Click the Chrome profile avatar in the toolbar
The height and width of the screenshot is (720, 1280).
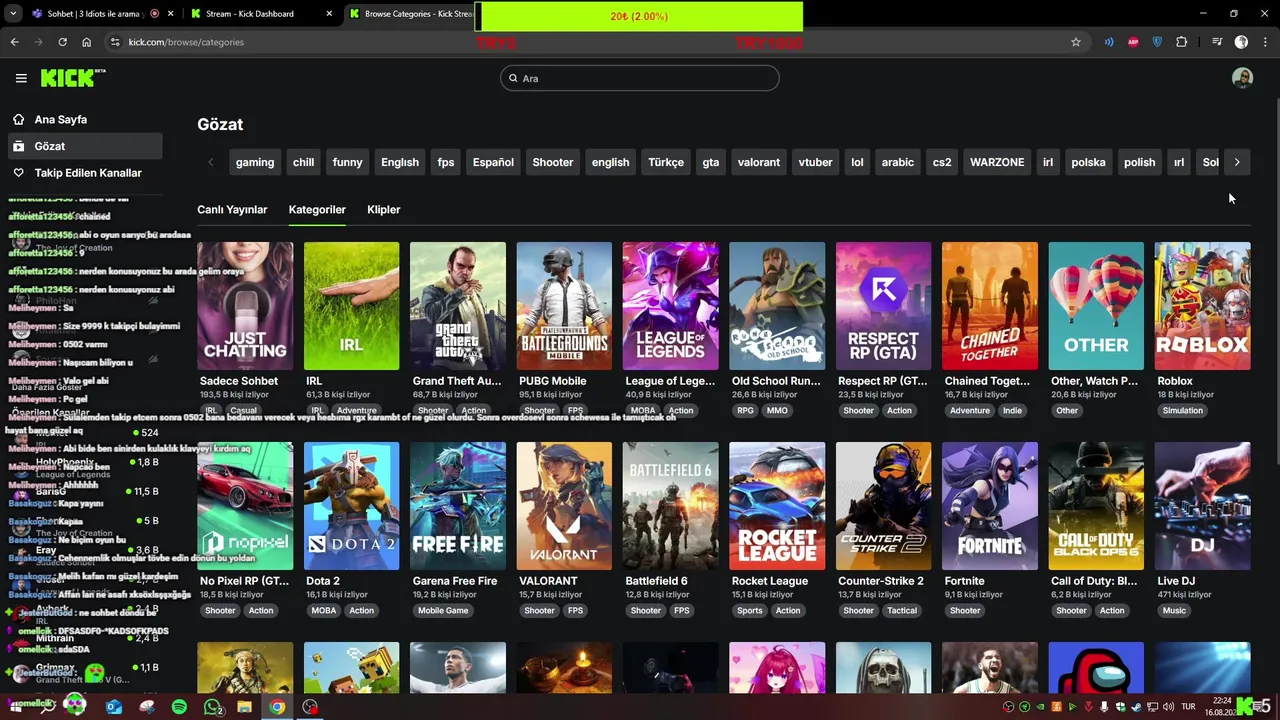coord(1241,42)
